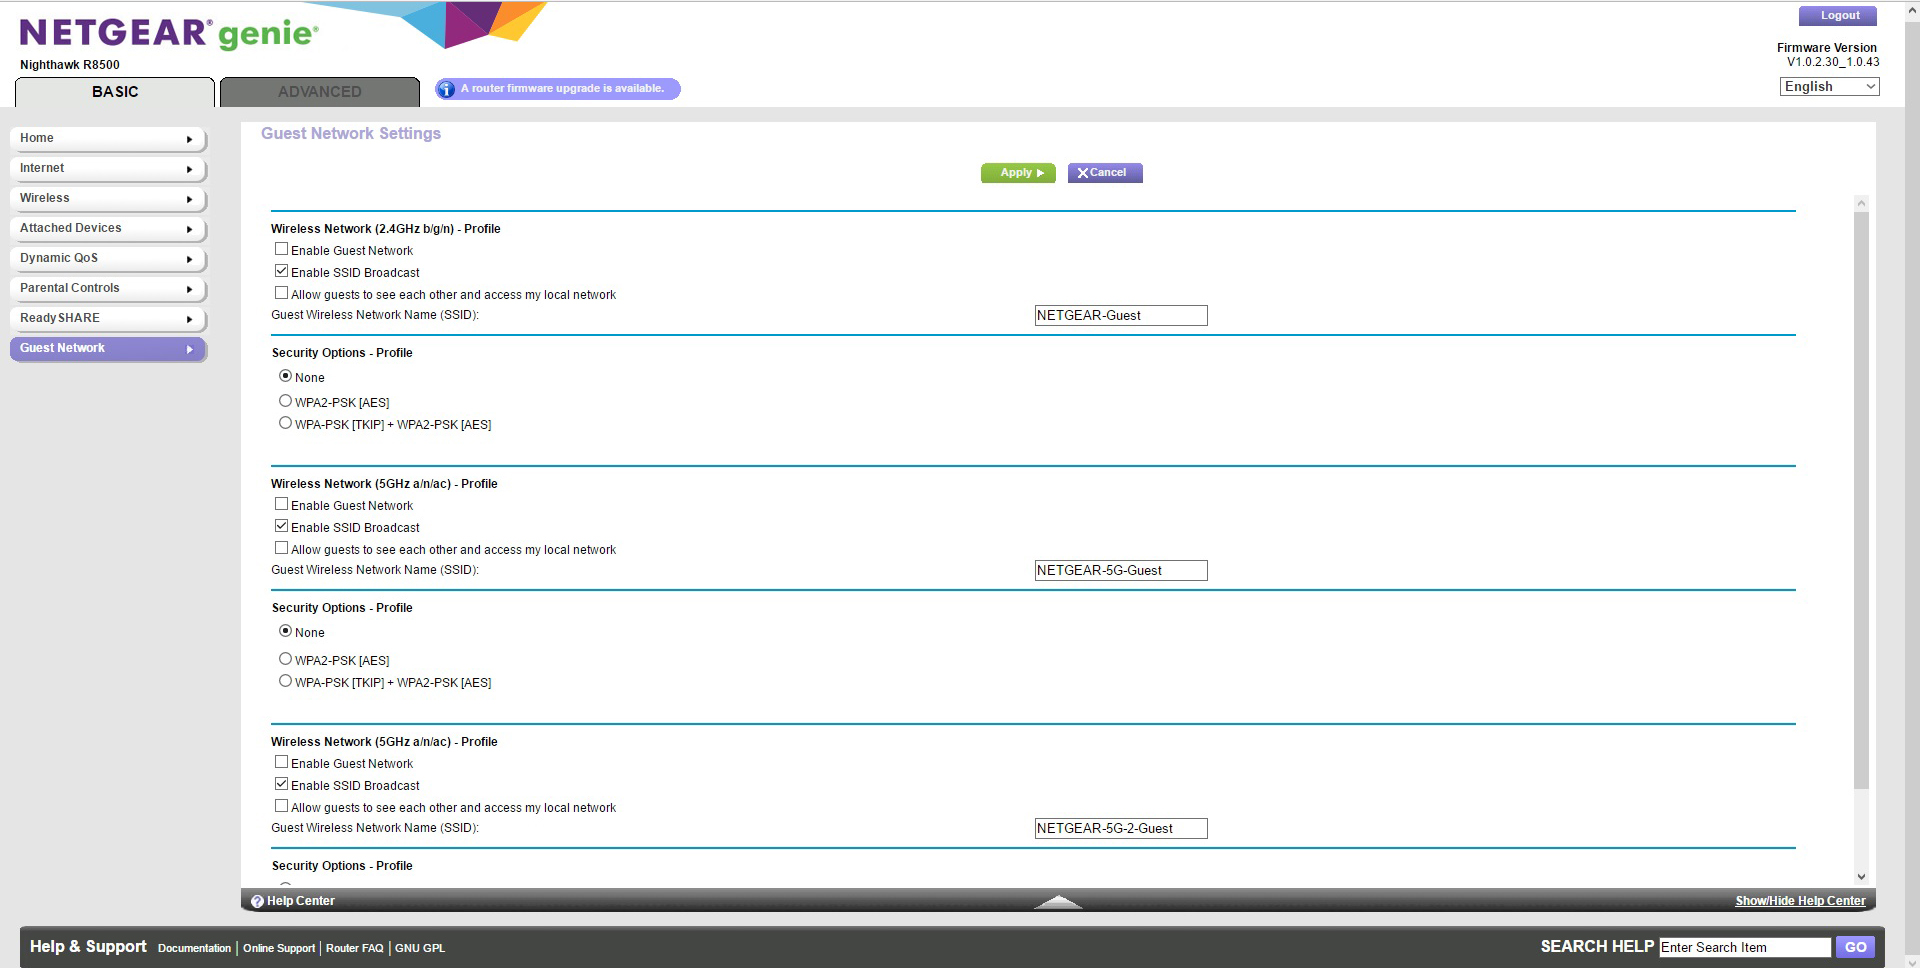Image resolution: width=1920 pixels, height=968 pixels.
Task: Select WPA-PSK+WPA2-PSK for NETGEAR-5G-Guest
Action: pos(286,681)
